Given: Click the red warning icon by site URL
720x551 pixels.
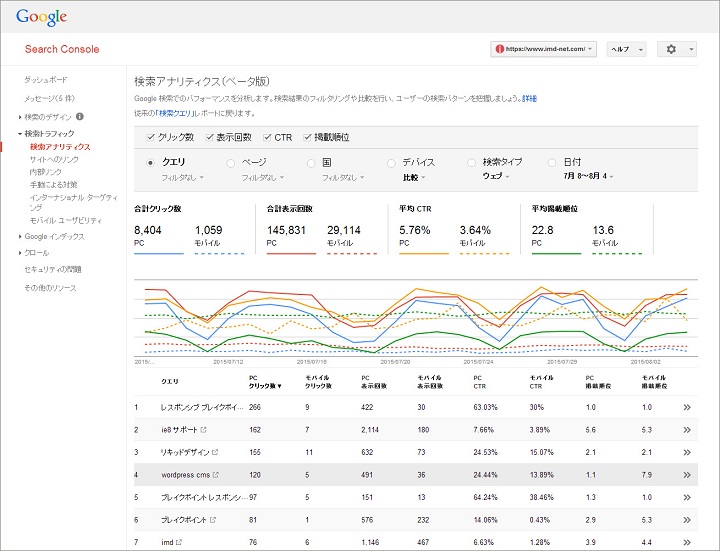Looking at the screenshot, I should coord(500,49).
